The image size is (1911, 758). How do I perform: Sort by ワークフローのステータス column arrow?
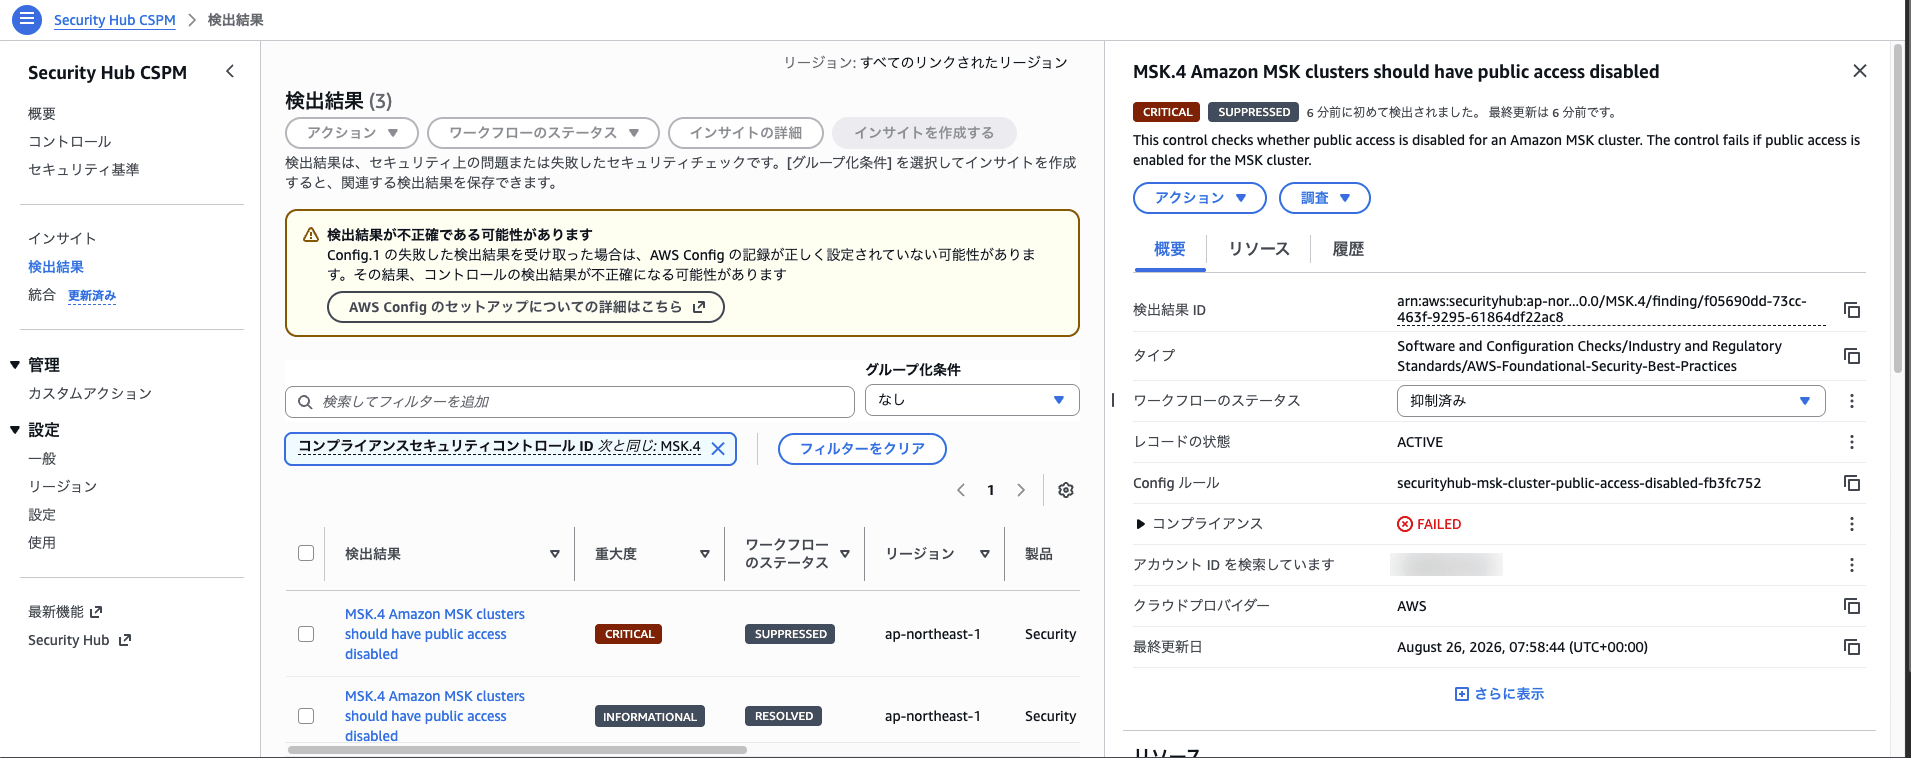pos(845,554)
